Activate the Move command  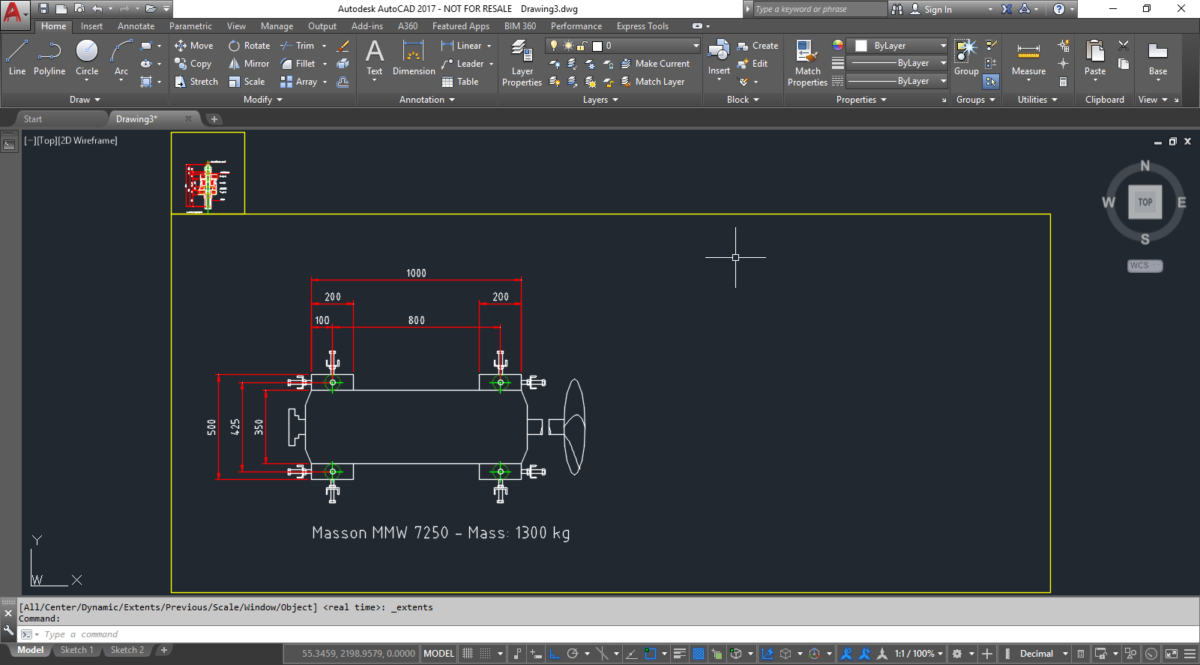pyautogui.click(x=194, y=46)
